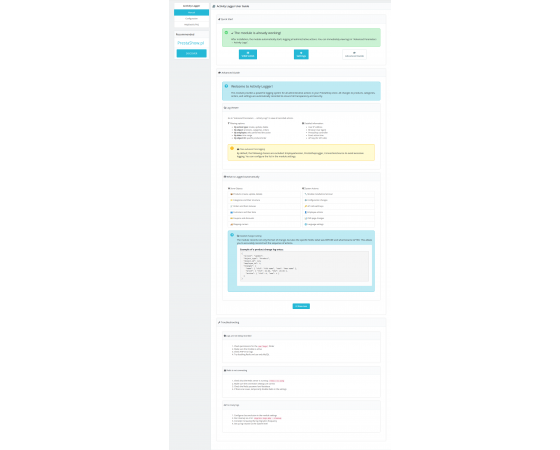Click the Language settings row
This screenshot has height=450, width=560.
pos(338,224)
